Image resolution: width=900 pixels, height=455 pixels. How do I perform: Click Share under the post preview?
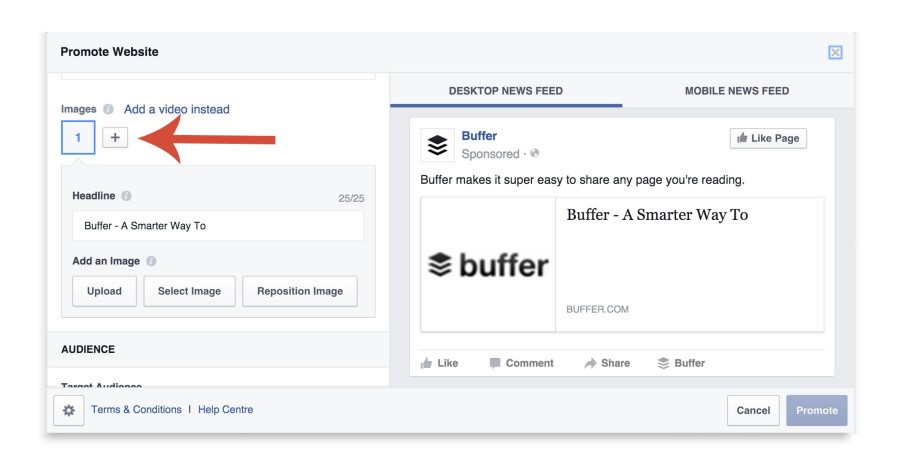(607, 363)
